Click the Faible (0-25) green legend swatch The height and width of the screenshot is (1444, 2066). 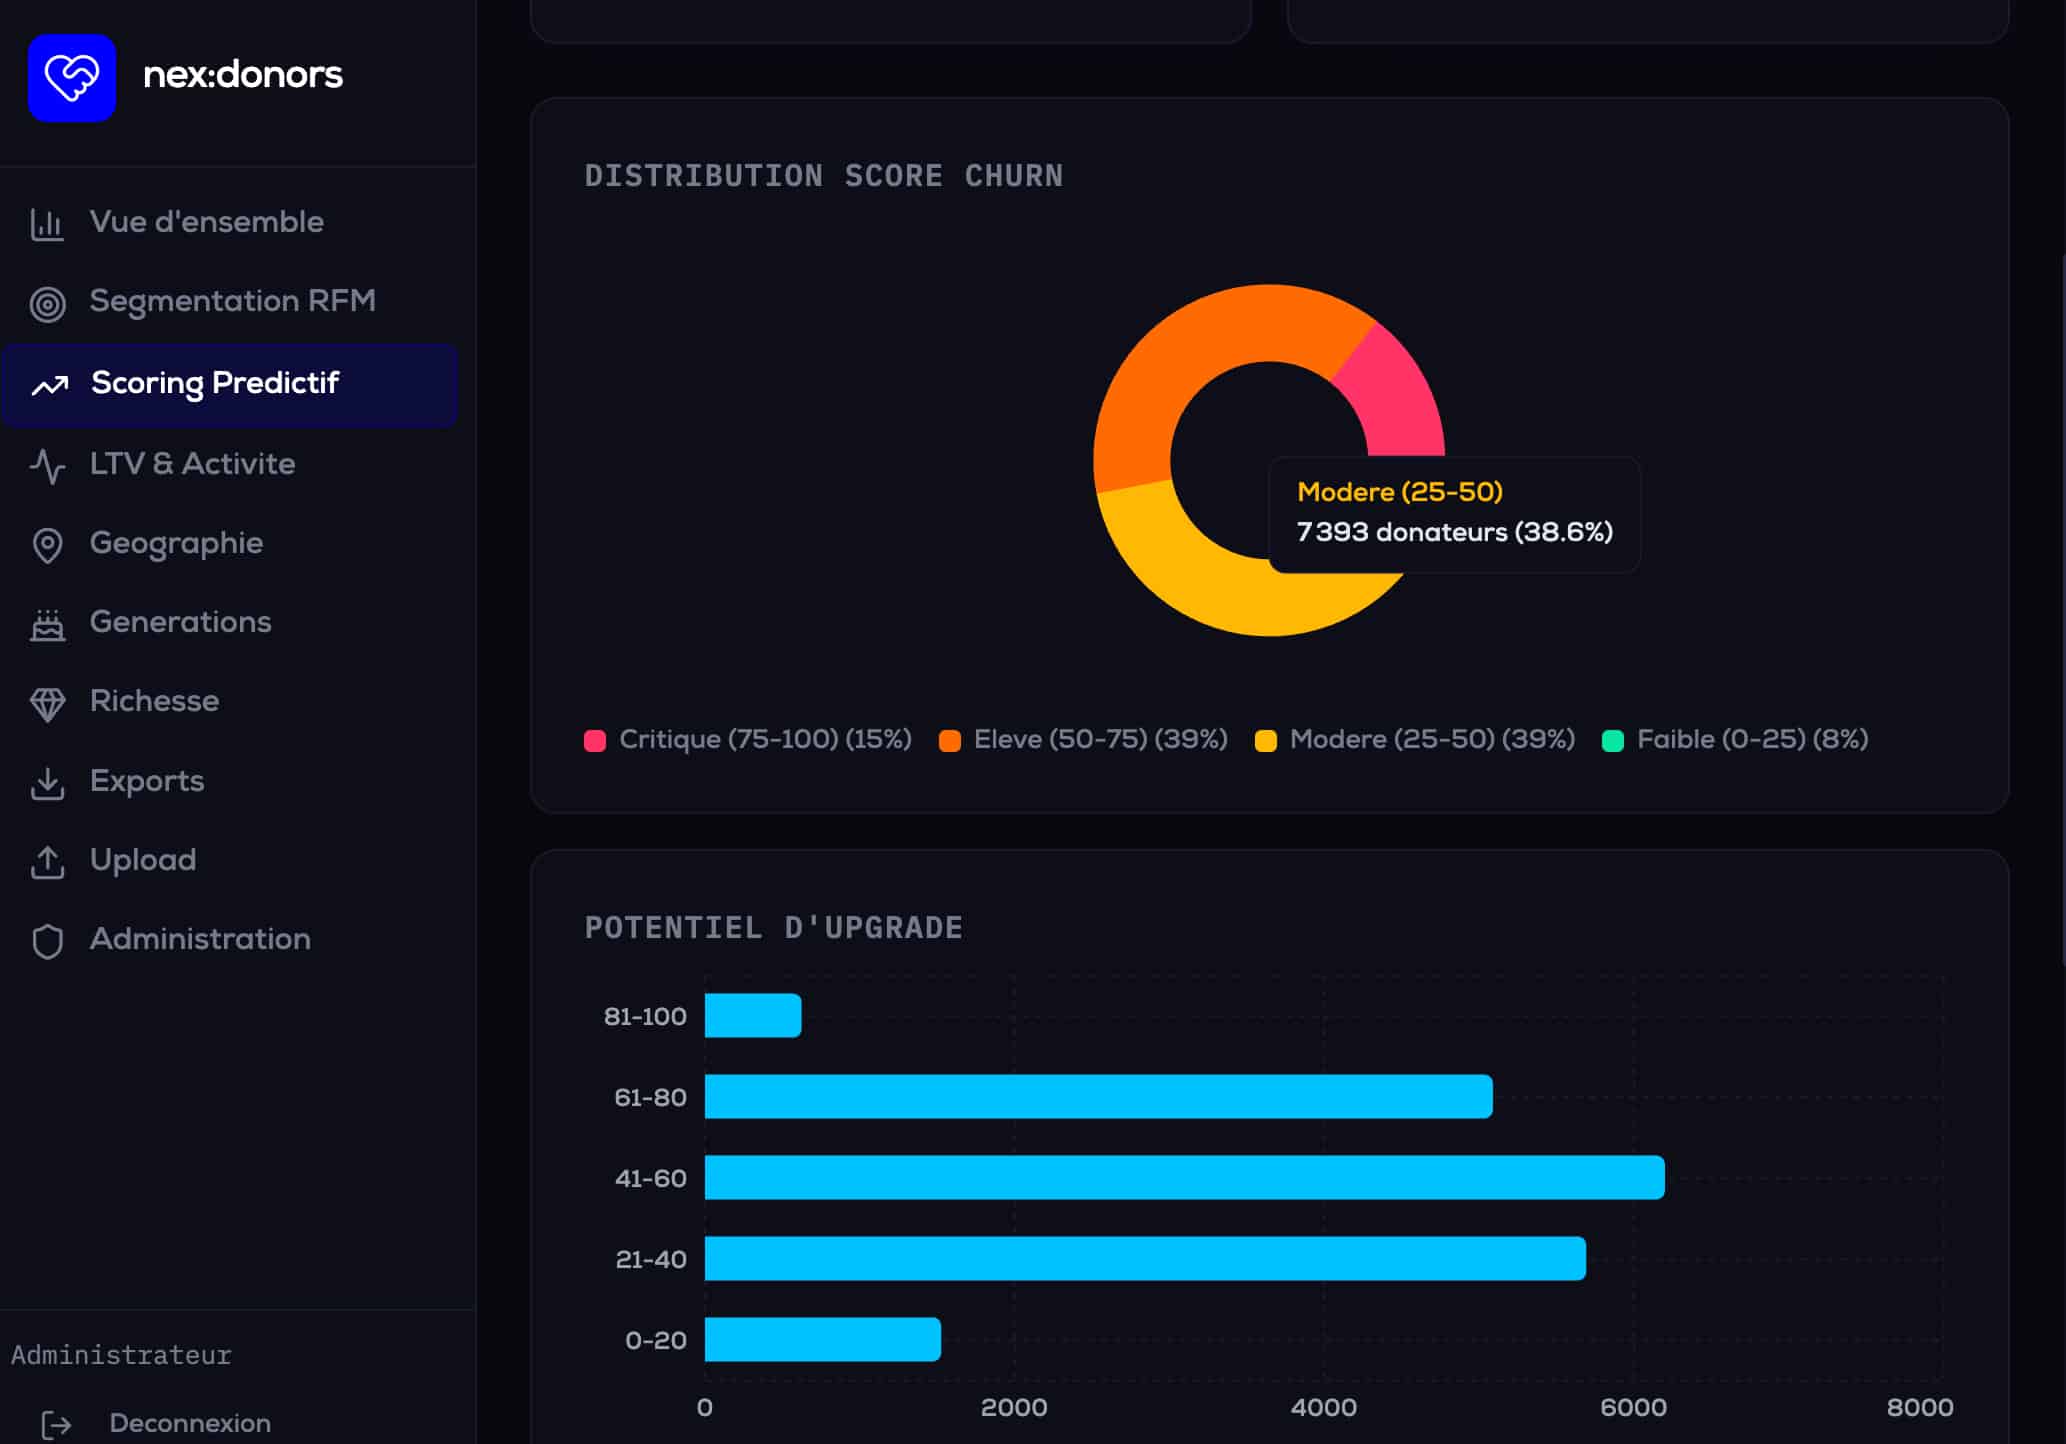click(x=1613, y=741)
